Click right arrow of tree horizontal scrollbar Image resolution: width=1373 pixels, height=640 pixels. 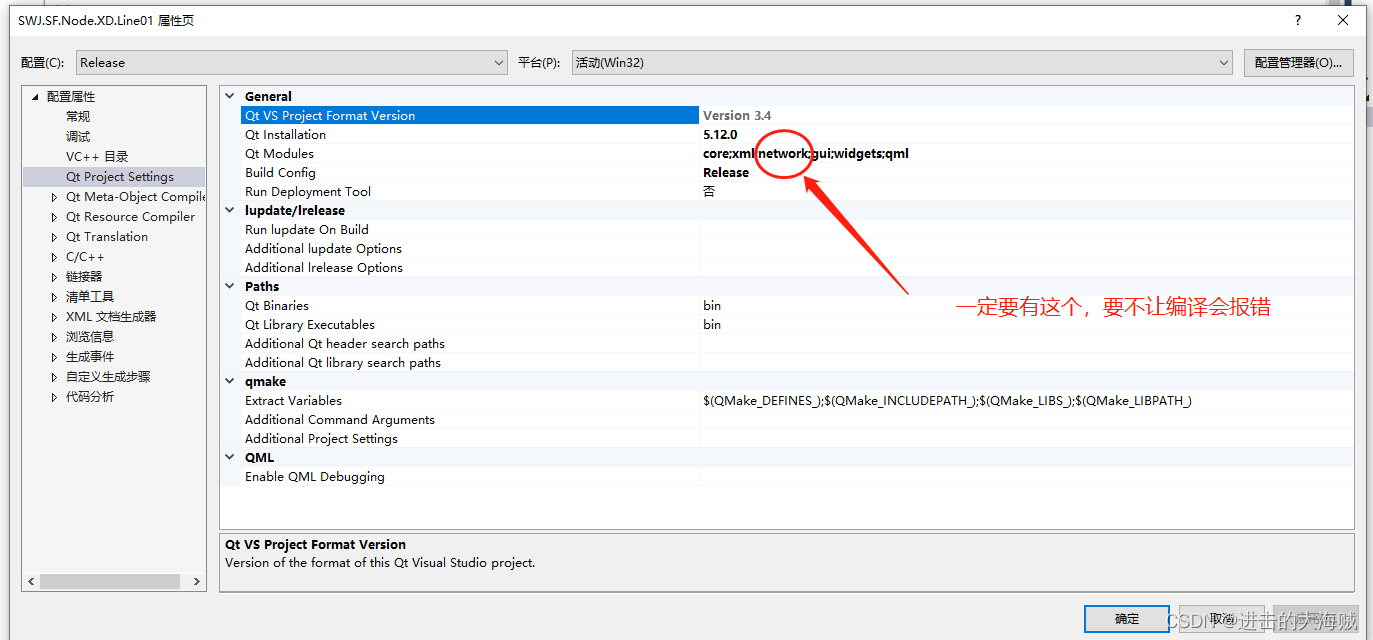(x=196, y=581)
